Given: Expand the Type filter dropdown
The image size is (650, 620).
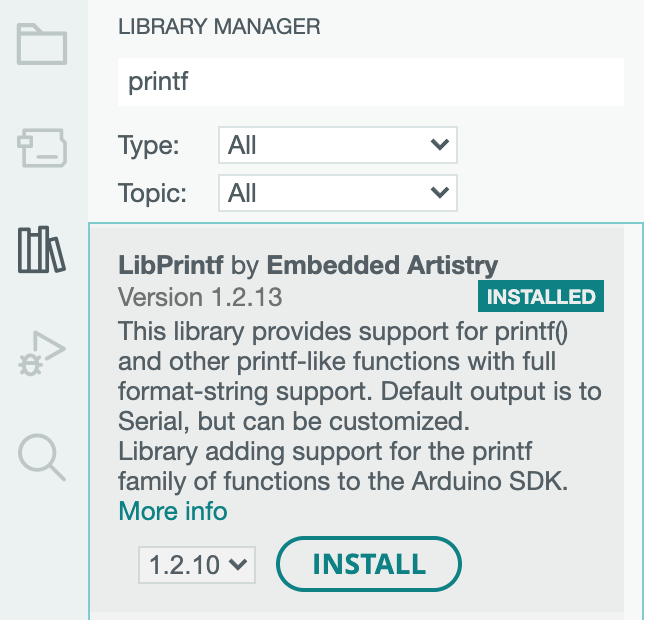Looking at the screenshot, I should coord(337,145).
